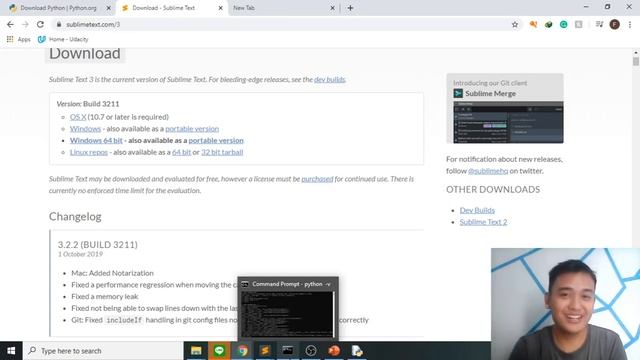Click the orange round taskbar icon

334,351
